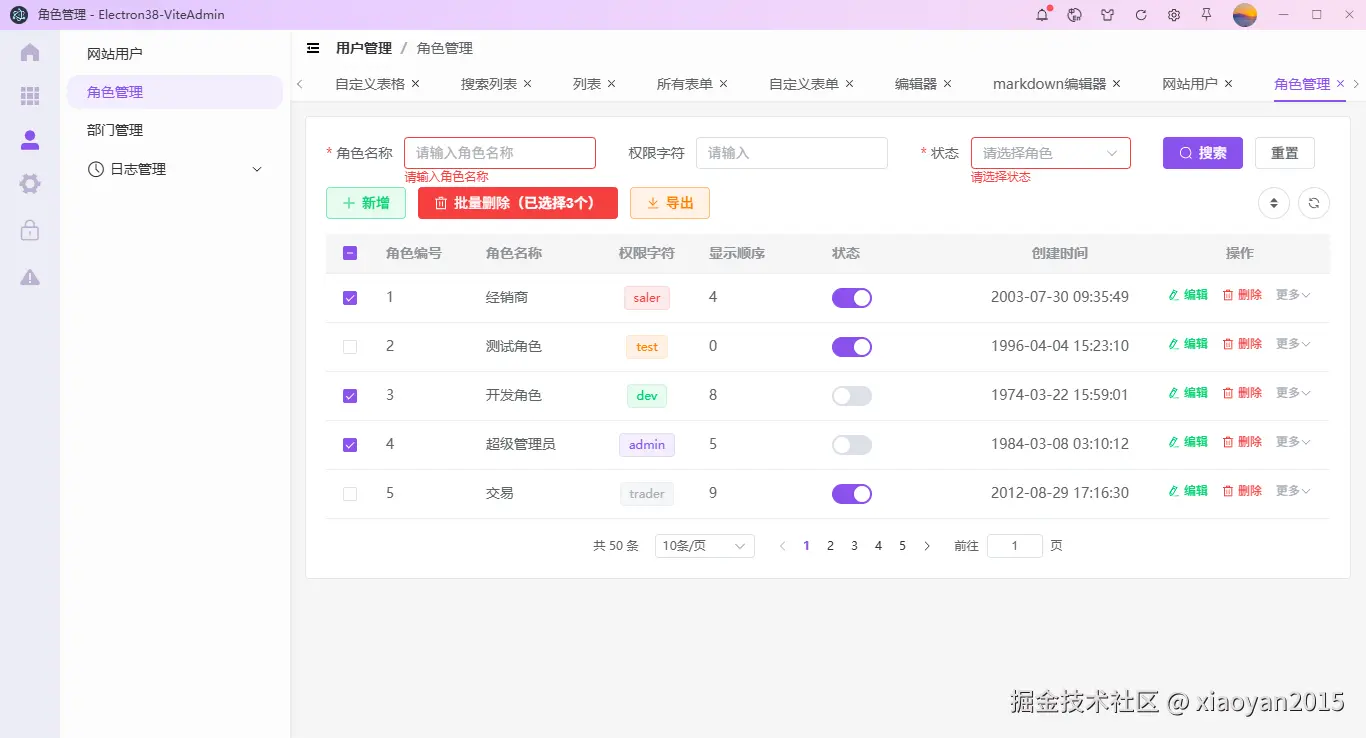Click the 批量删除 batch delete button
Image resolution: width=1366 pixels, height=738 pixels.
517,202
